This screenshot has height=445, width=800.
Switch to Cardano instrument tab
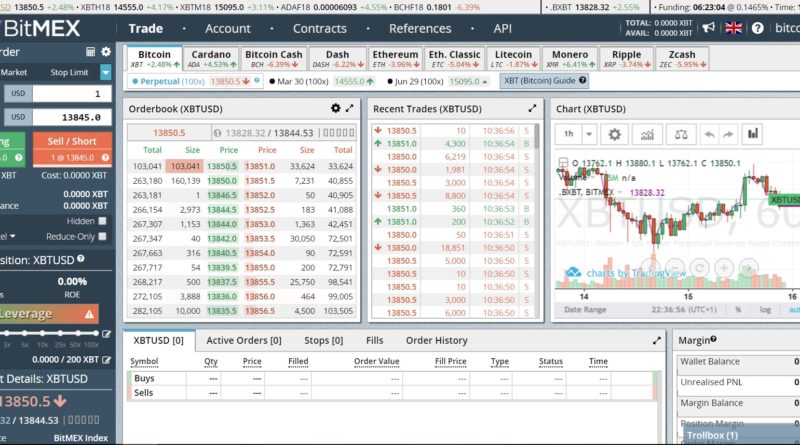tap(211, 59)
